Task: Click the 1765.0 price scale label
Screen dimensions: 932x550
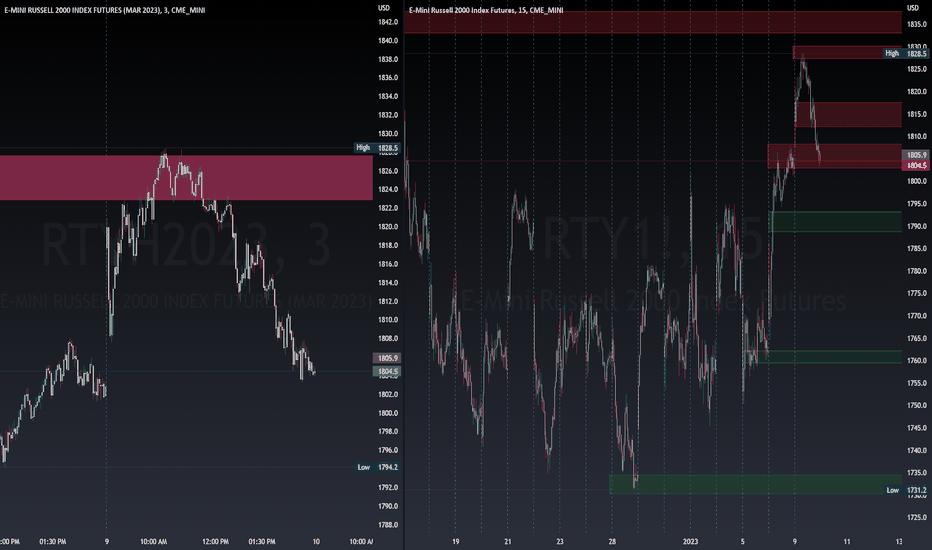Action: click(x=917, y=338)
